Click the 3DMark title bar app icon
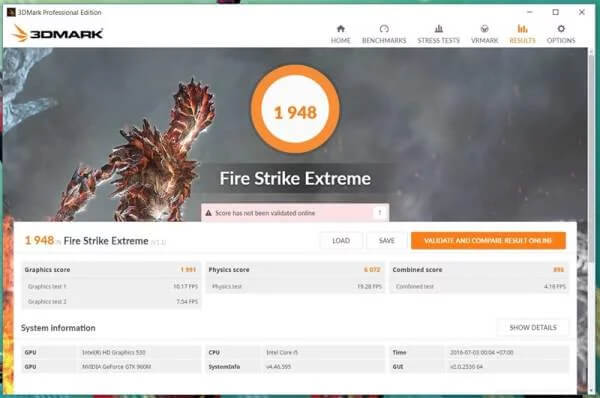This screenshot has height=398, width=600. 11,12
